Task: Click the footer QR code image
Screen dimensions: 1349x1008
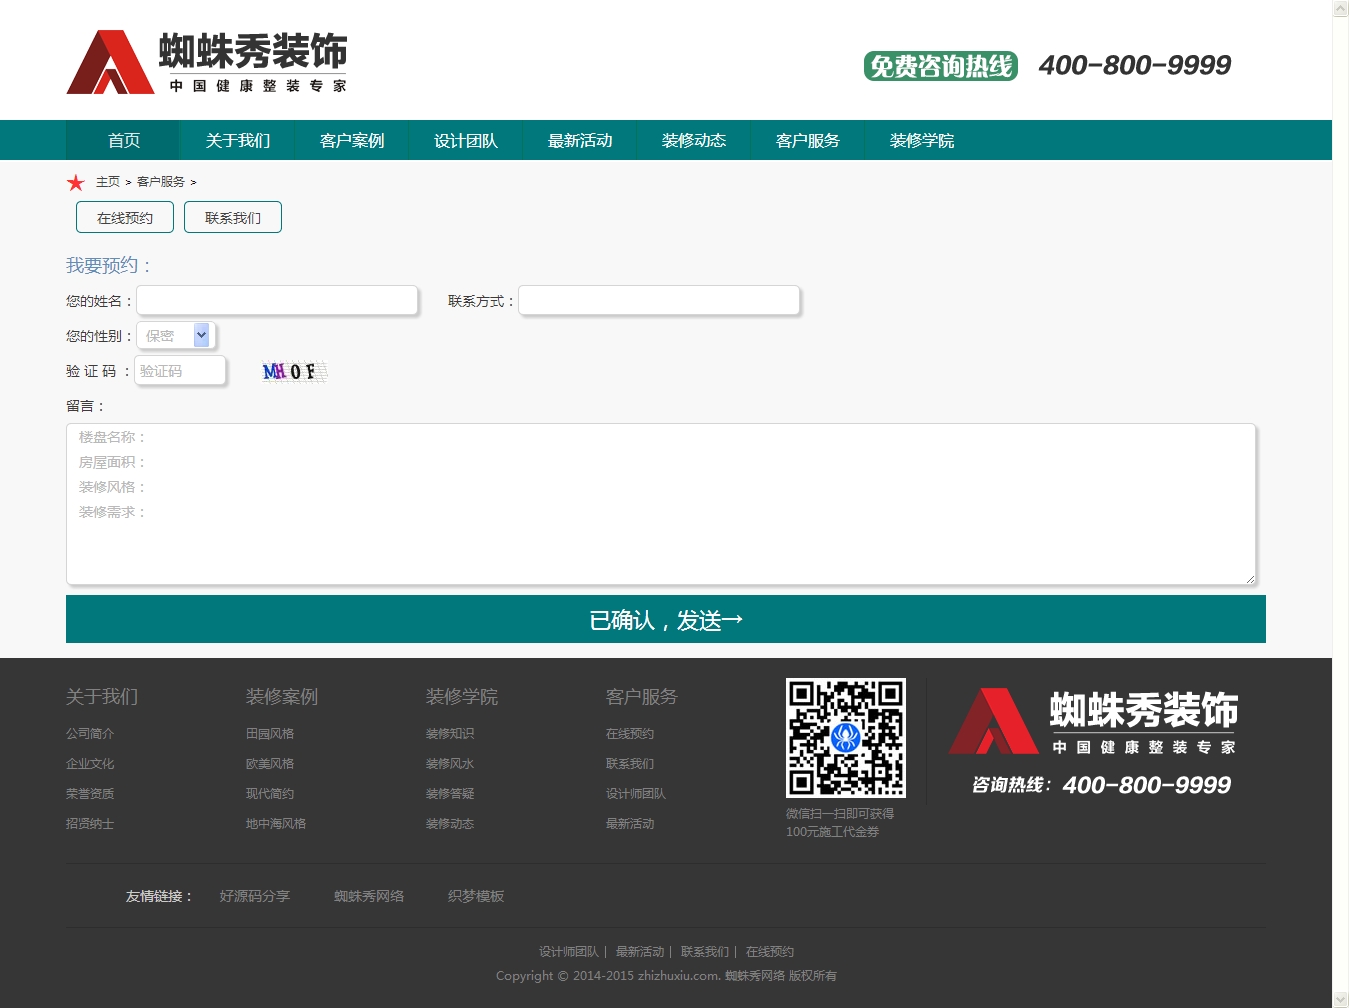Action: coord(845,737)
